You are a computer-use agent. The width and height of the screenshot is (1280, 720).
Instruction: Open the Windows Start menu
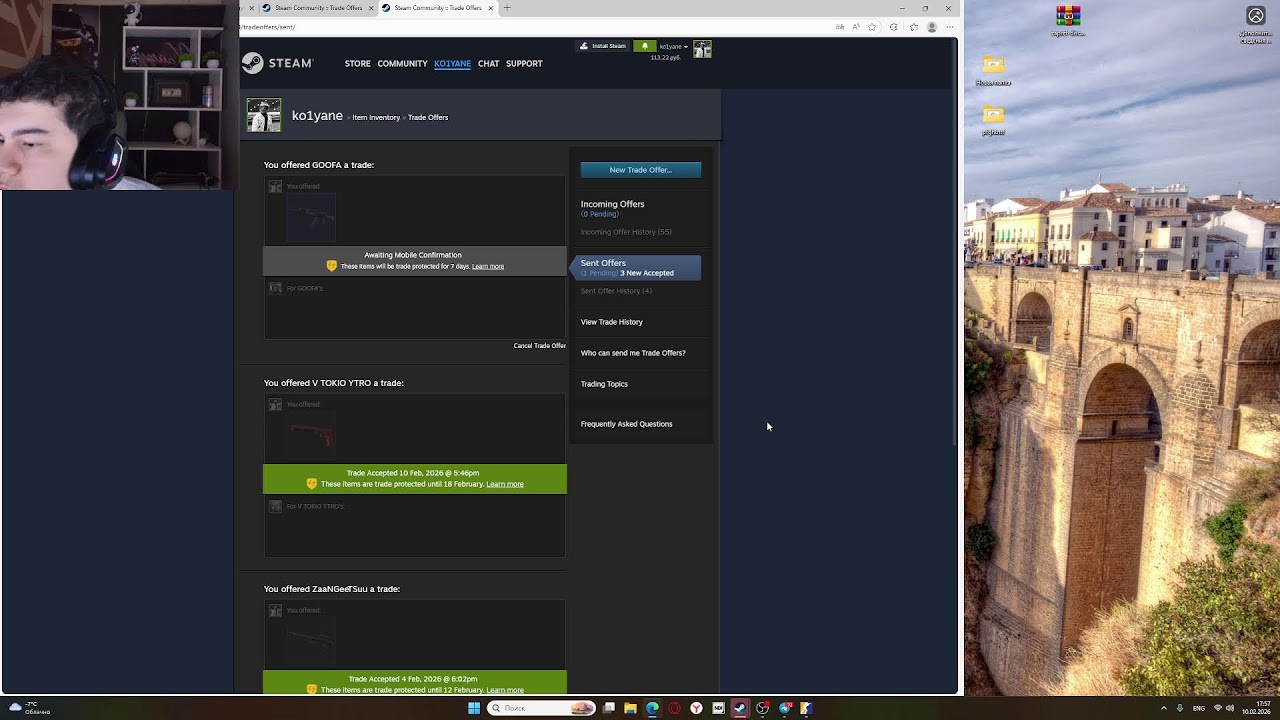coord(474,708)
